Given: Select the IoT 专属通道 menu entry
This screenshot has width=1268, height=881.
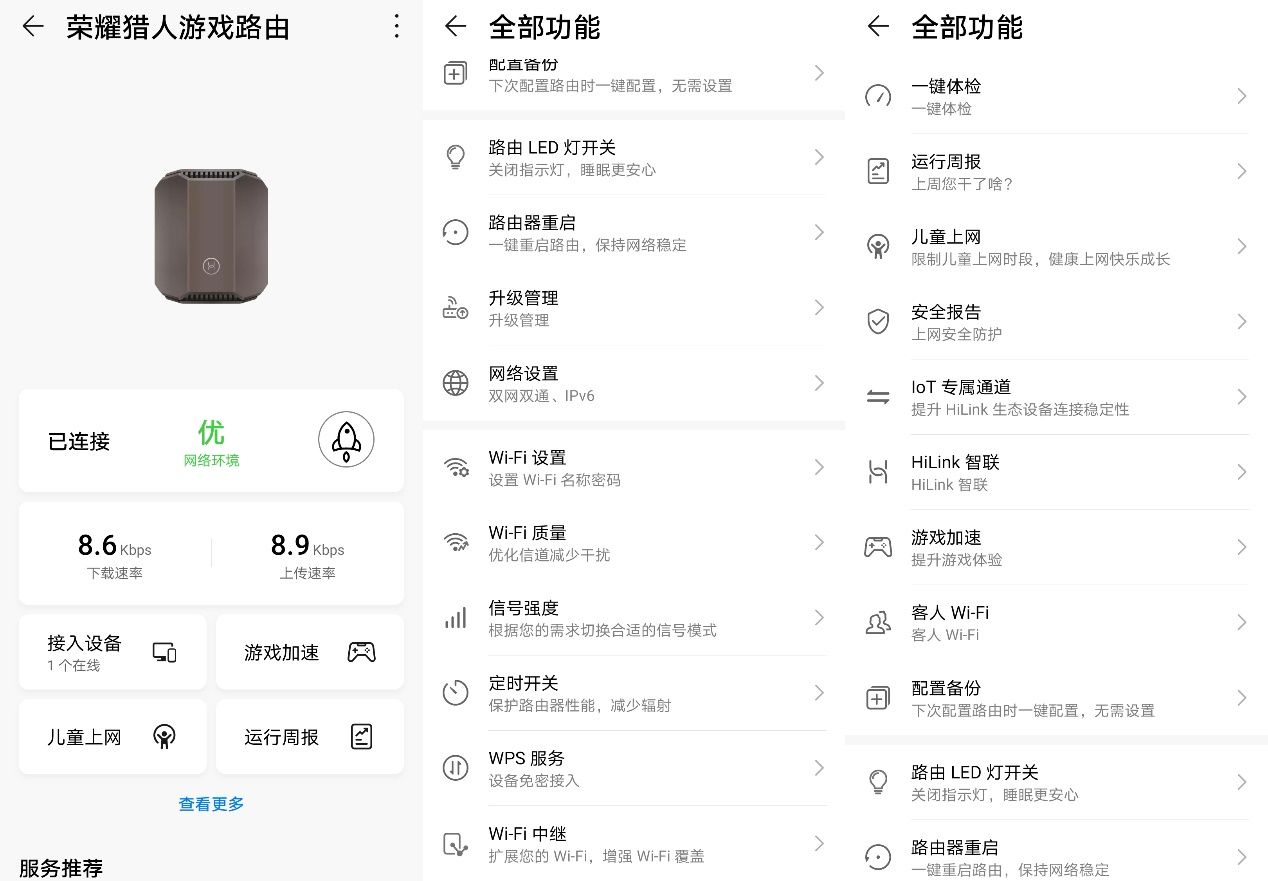Looking at the screenshot, I should pos(1056,397).
